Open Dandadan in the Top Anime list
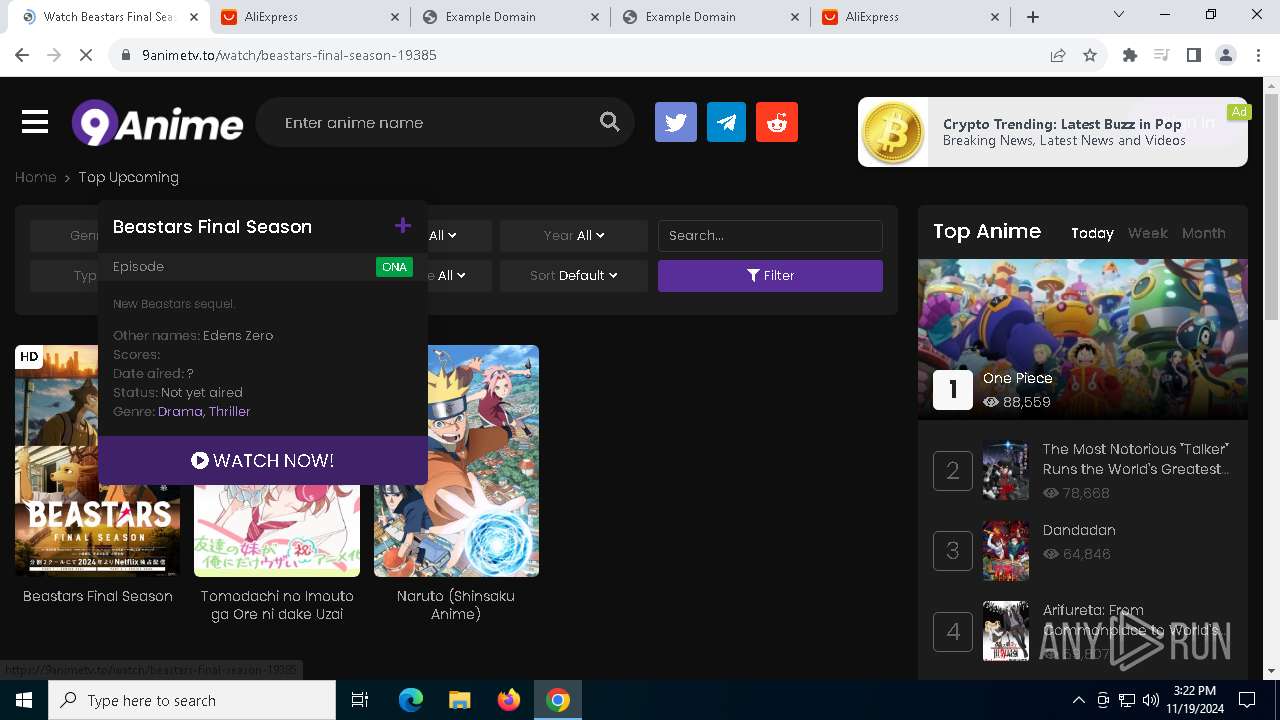 click(1079, 530)
